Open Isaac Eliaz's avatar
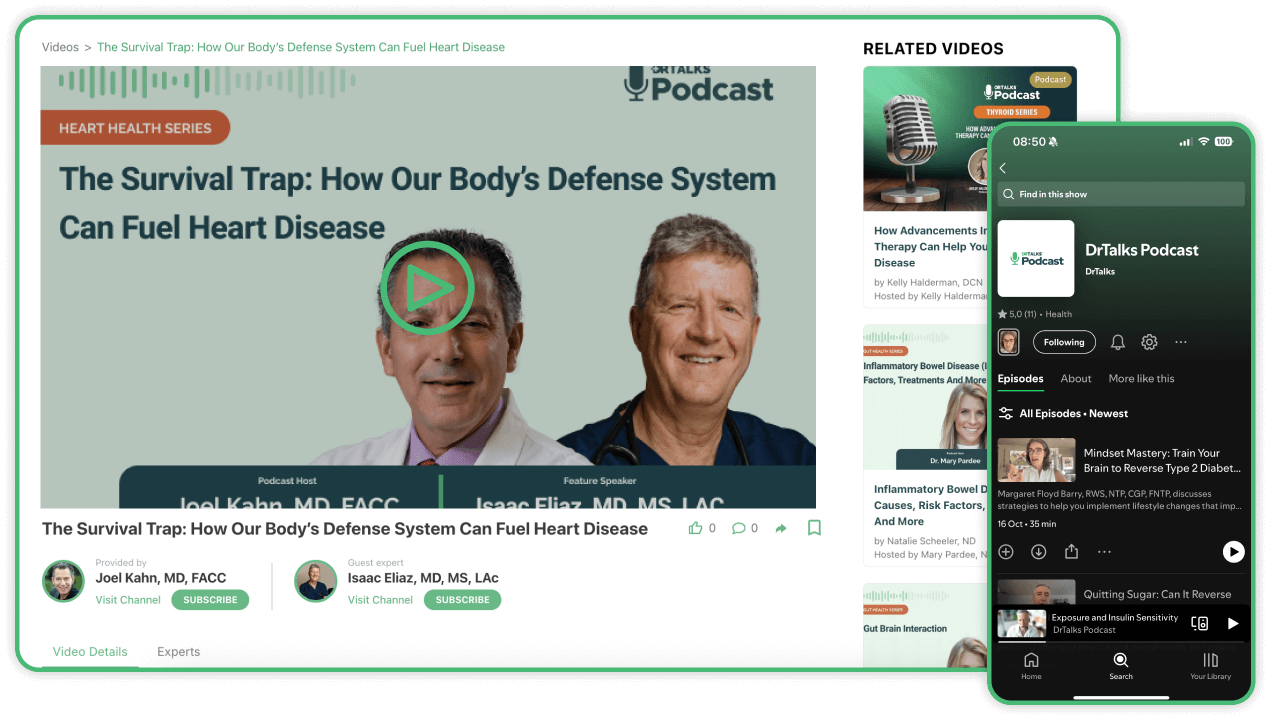The height and width of the screenshot is (720, 1271). pyautogui.click(x=315, y=581)
